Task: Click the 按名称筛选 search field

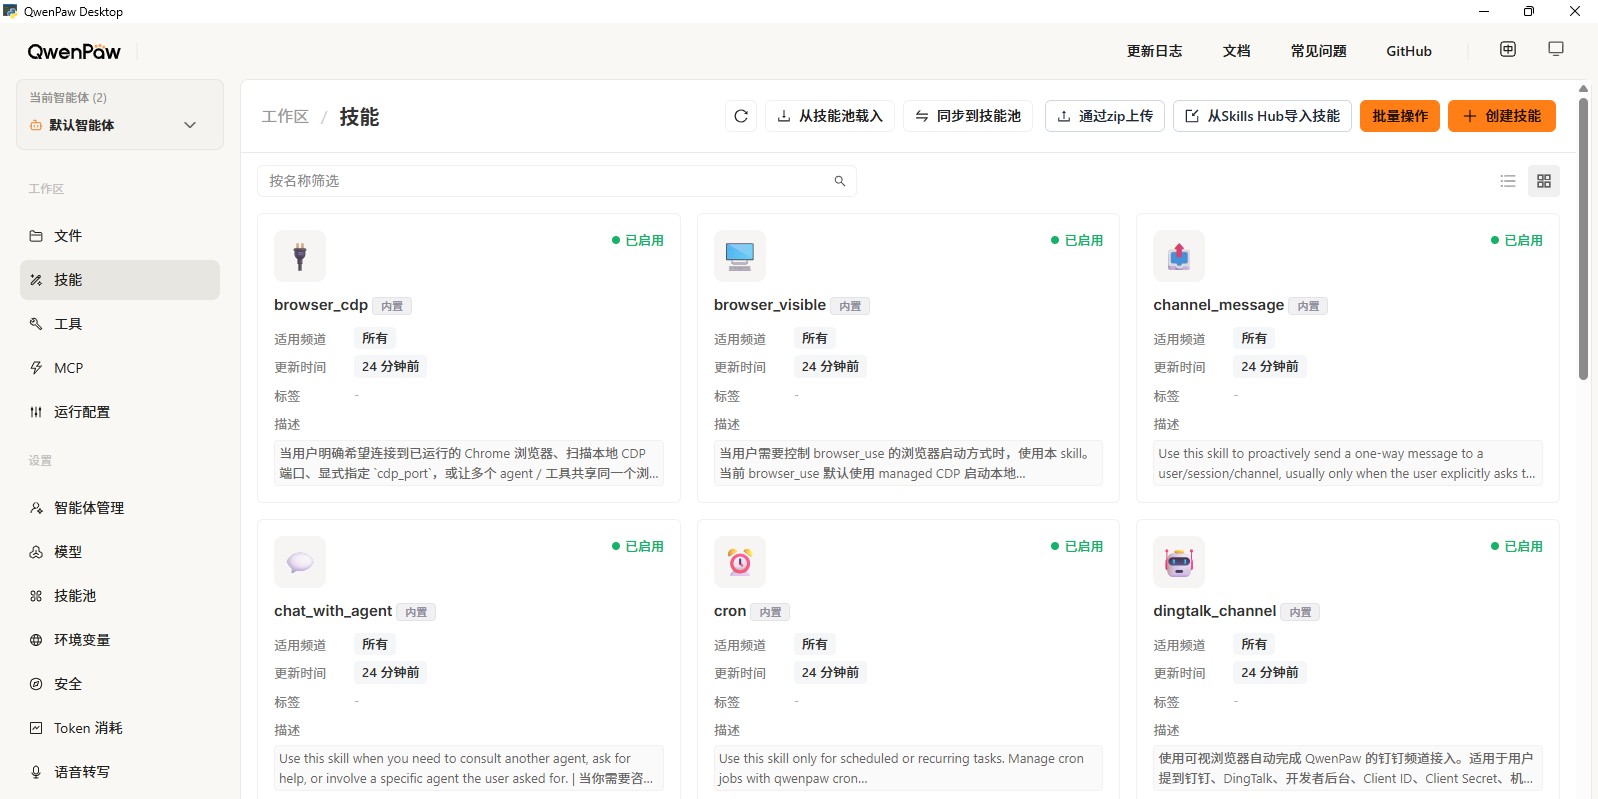Action: coord(557,181)
